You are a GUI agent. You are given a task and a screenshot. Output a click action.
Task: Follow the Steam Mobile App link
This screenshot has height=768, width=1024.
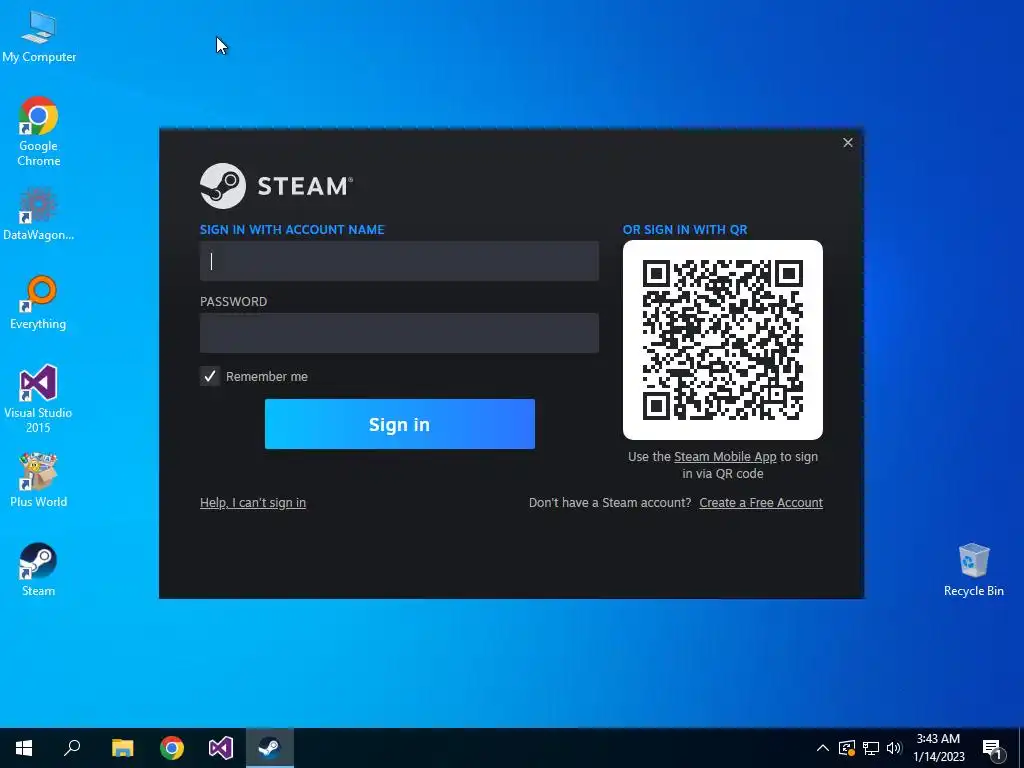(x=725, y=457)
